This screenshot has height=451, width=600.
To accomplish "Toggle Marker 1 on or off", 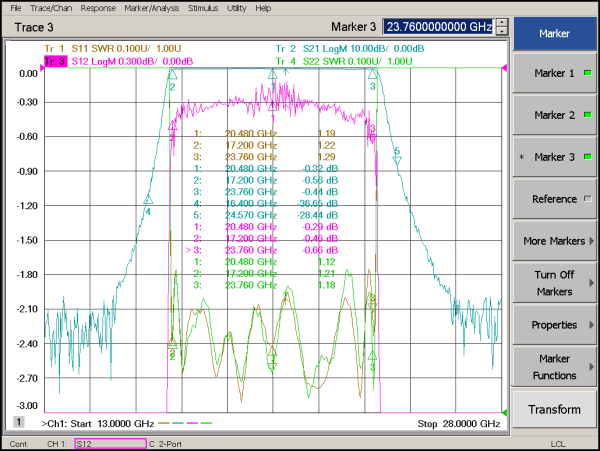I will pyautogui.click(x=555, y=73).
